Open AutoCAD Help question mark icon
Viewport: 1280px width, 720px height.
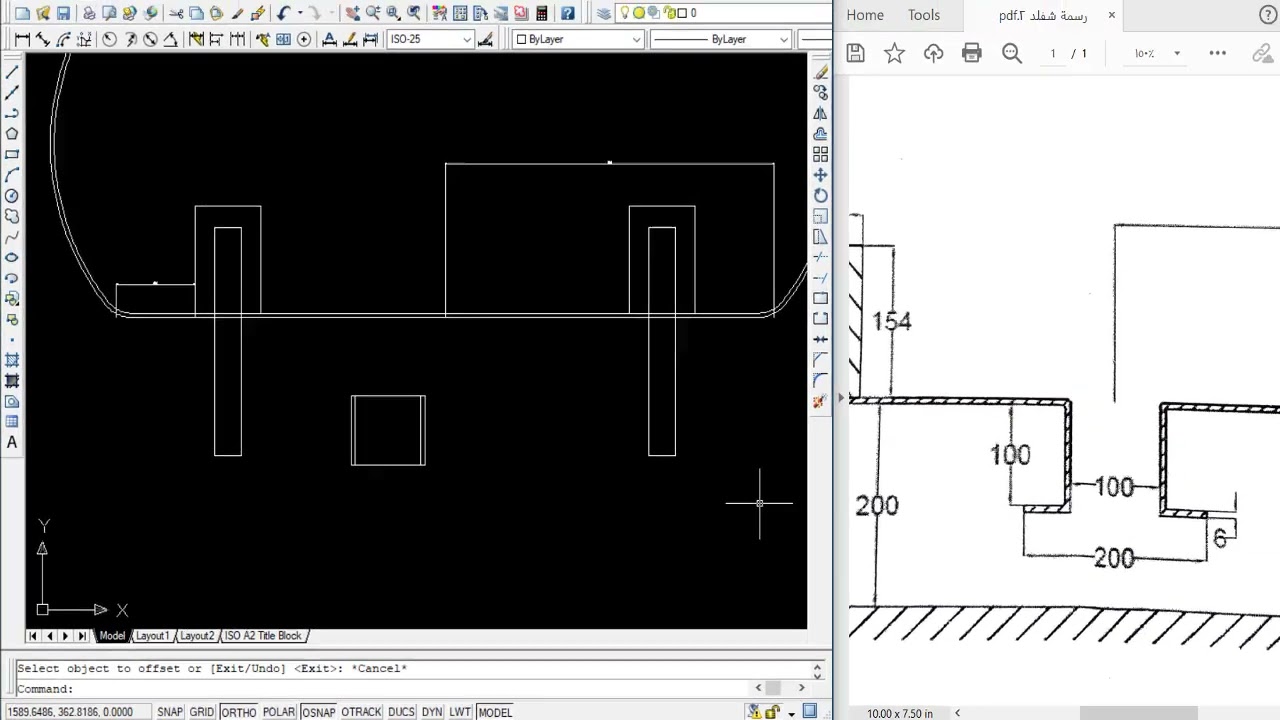(x=568, y=14)
